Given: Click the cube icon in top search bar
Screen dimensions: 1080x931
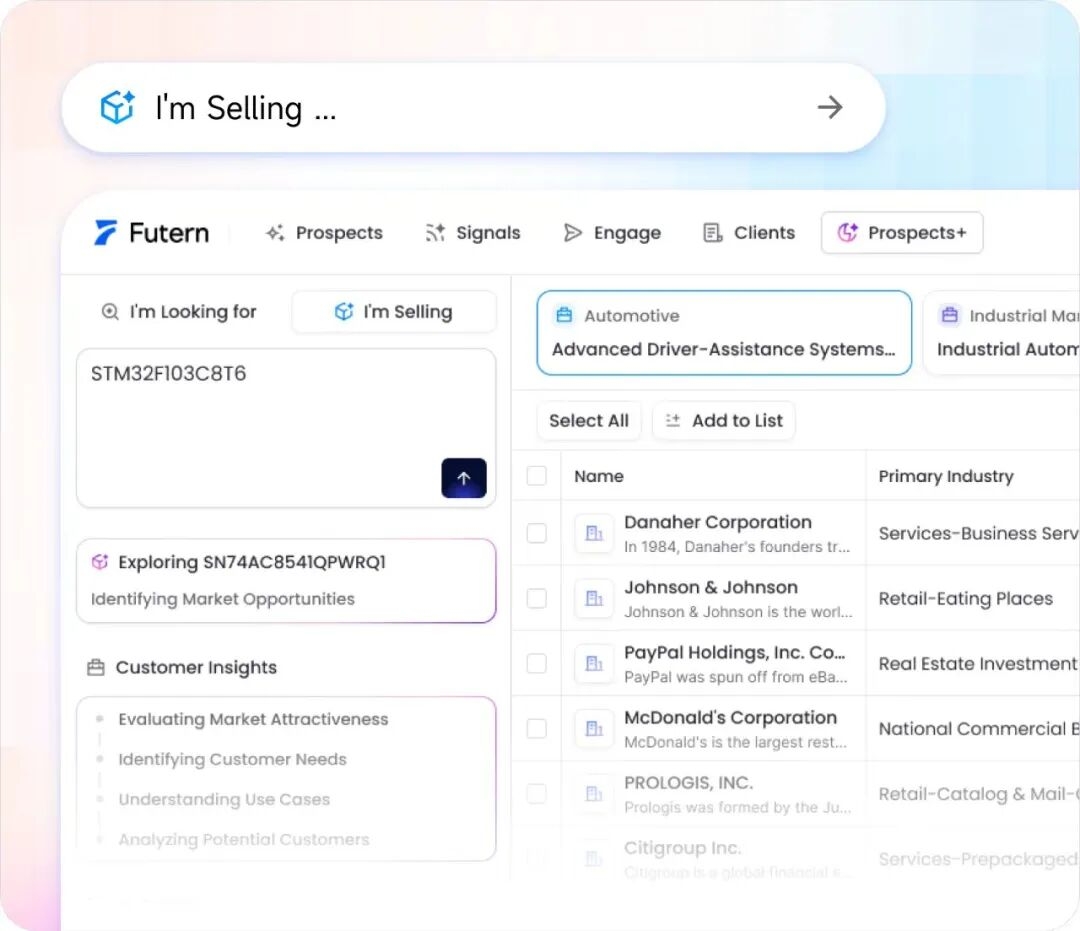Looking at the screenshot, I should pyautogui.click(x=117, y=108).
